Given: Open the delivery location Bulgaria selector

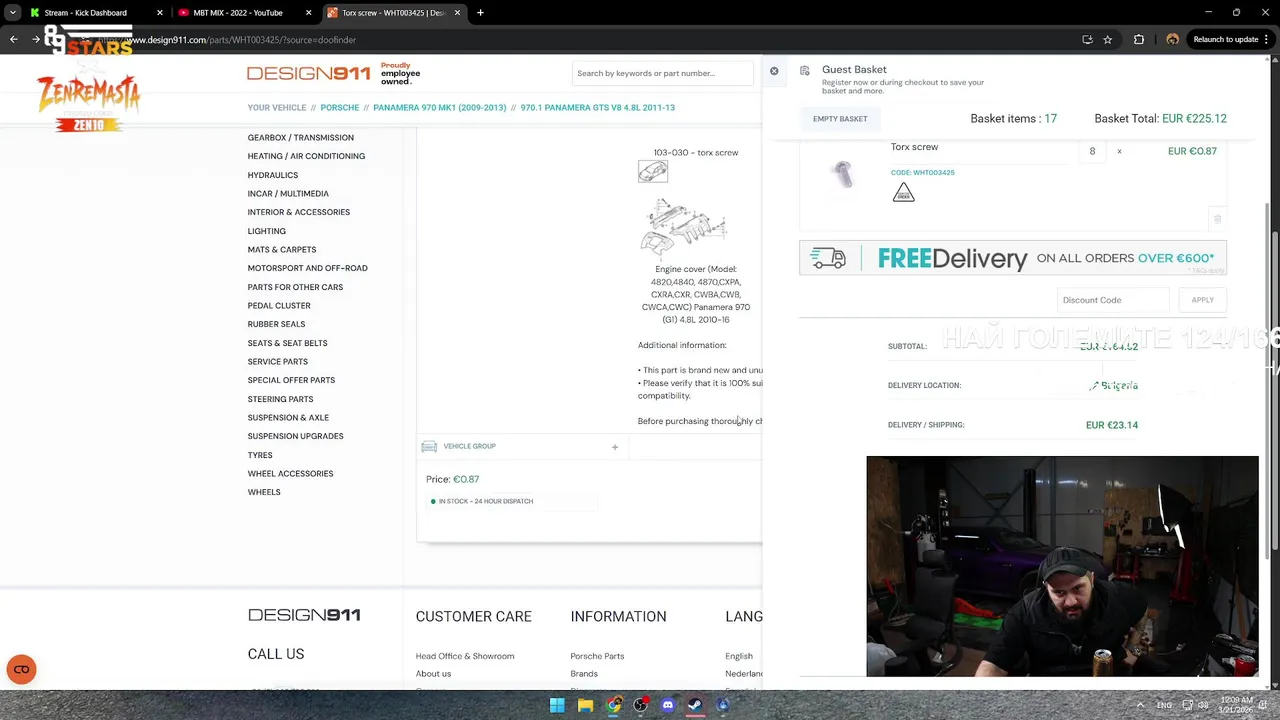Looking at the screenshot, I should pos(1113,385).
